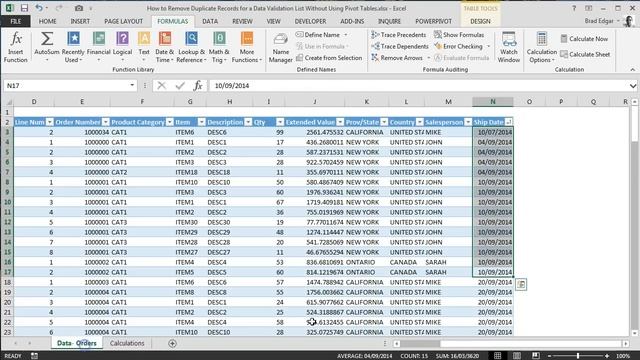Click the Paste Options smart tag
Screen dimensions: 640x360
521,284
